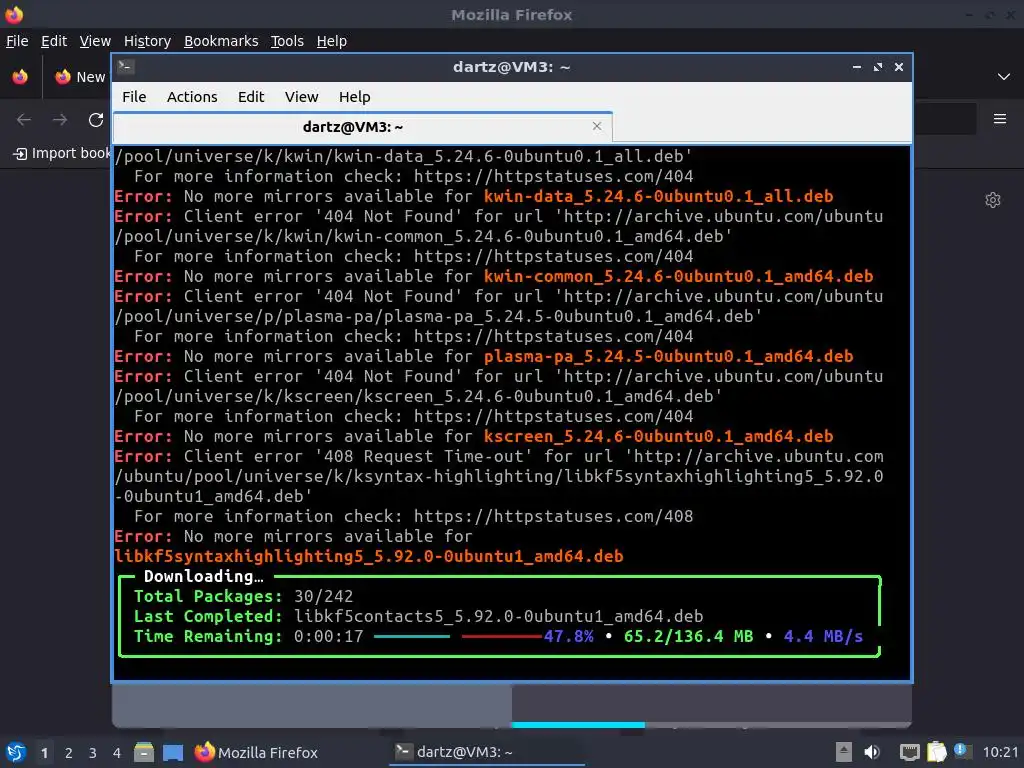Open Firefox View menu
Screen dimensions: 1024x768
[95, 41]
